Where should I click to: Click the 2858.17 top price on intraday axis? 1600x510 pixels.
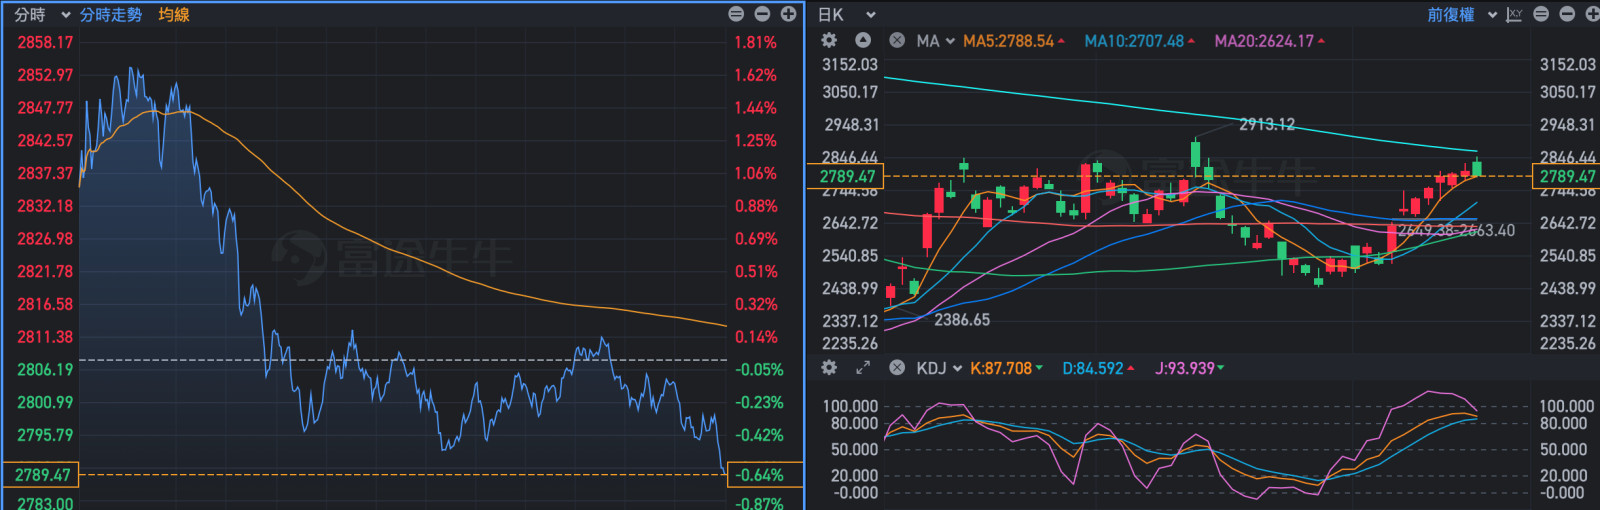45,42
